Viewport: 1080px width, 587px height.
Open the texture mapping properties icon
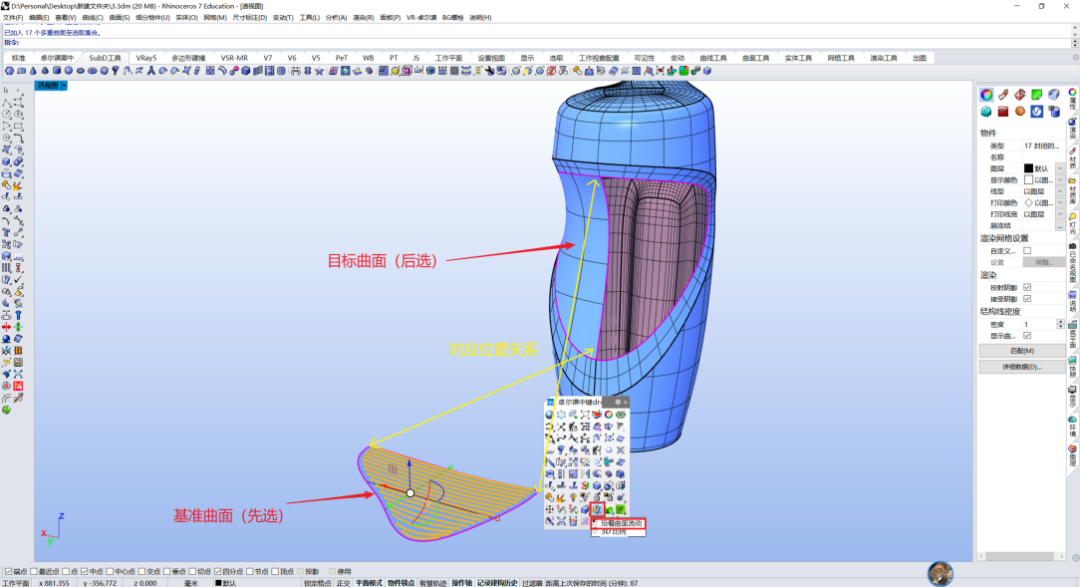[1020, 95]
